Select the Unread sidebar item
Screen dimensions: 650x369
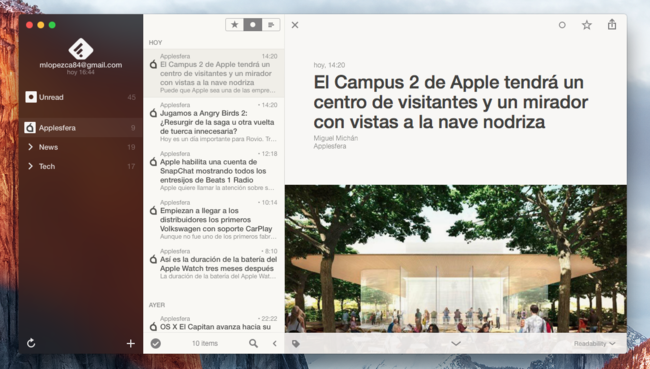point(81,97)
